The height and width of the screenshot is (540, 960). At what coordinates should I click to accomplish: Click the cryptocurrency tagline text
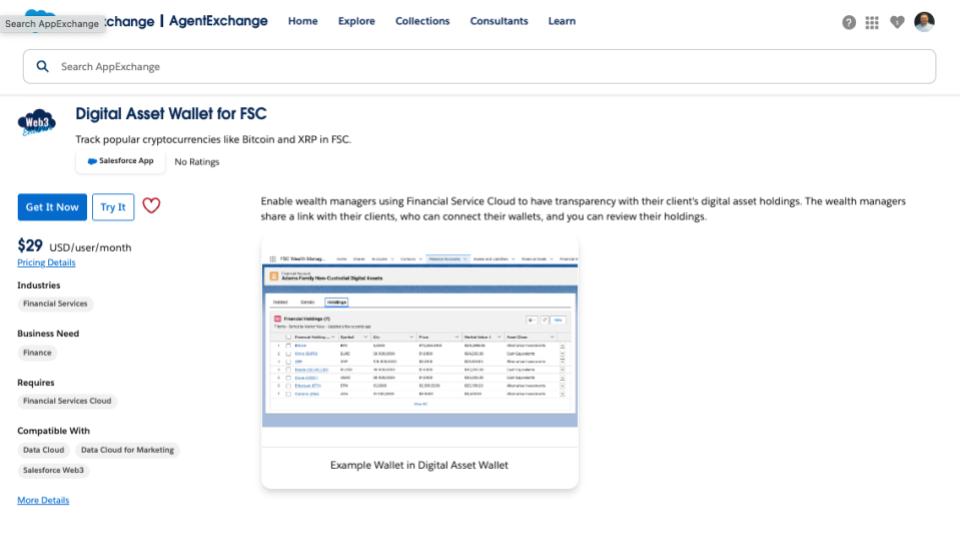point(213,140)
